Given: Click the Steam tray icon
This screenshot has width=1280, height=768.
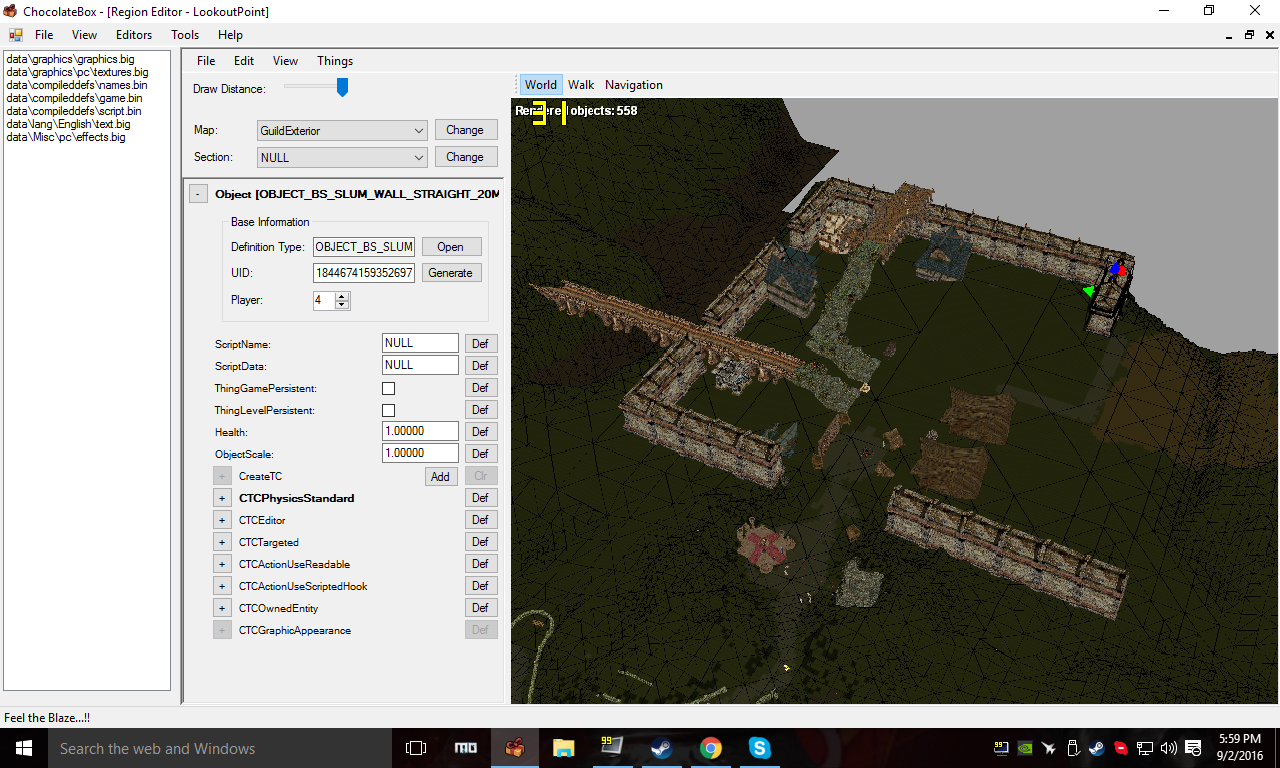Looking at the screenshot, I should click(x=1097, y=748).
